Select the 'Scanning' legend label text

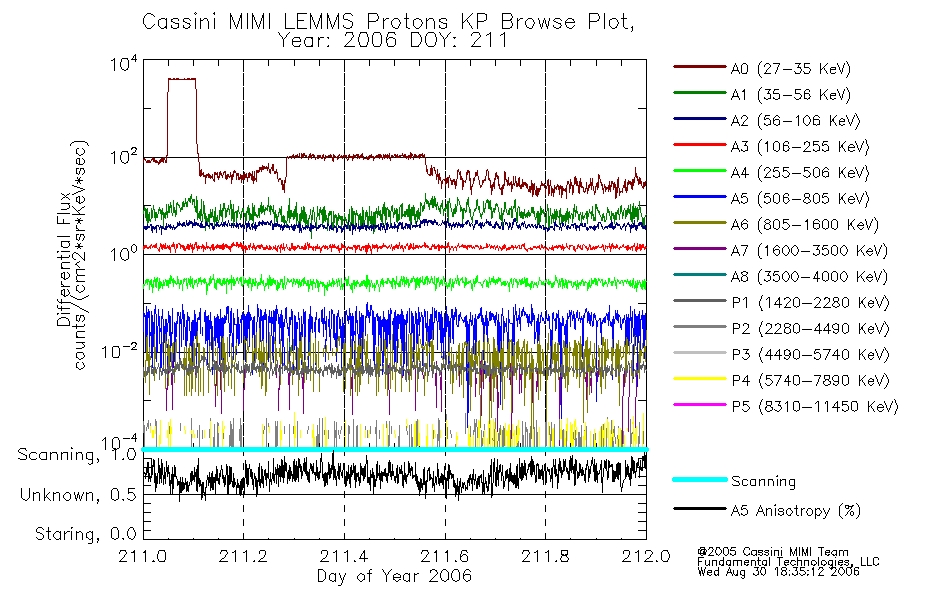pos(763,482)
